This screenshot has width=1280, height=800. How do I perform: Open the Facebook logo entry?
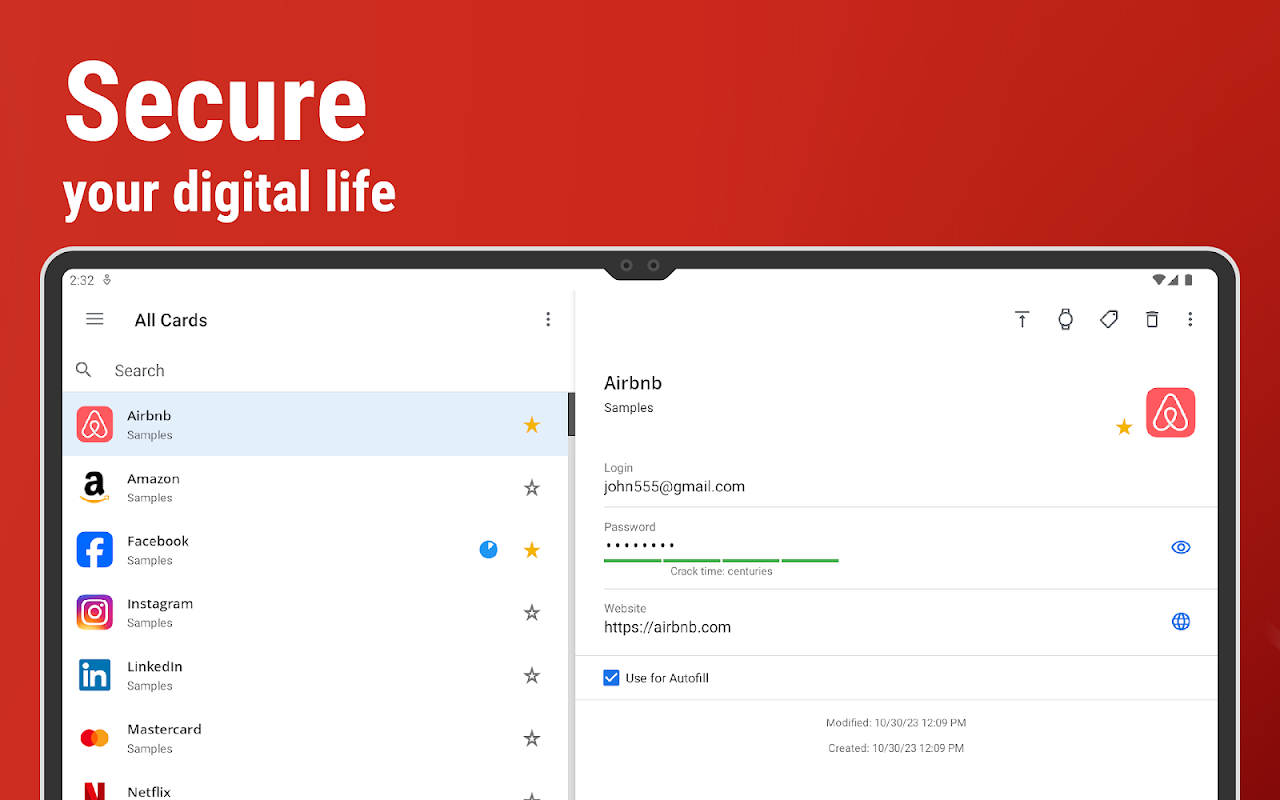pyautogui.click(x=95, y=550)
